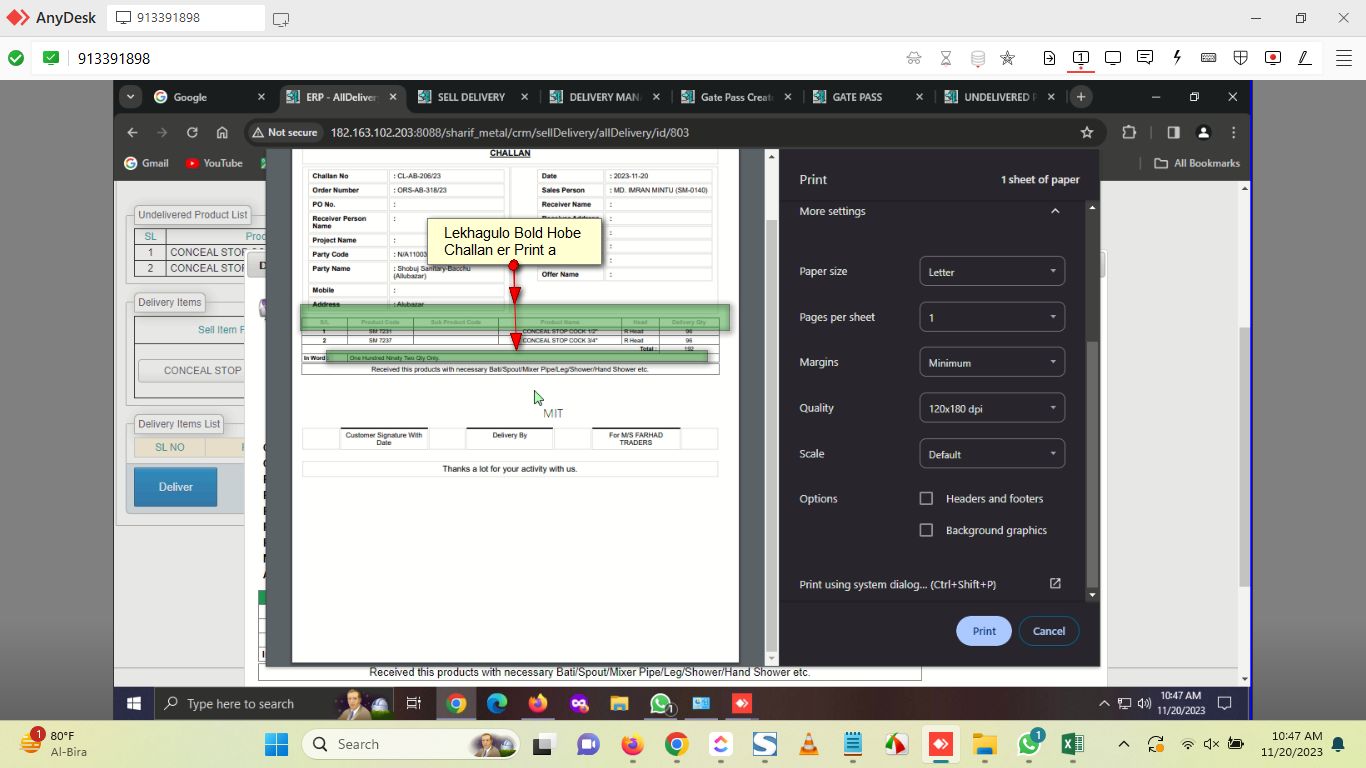Switch to the SELL DELIVERY tab
The image size is (1366, 768).
(471, 97)
